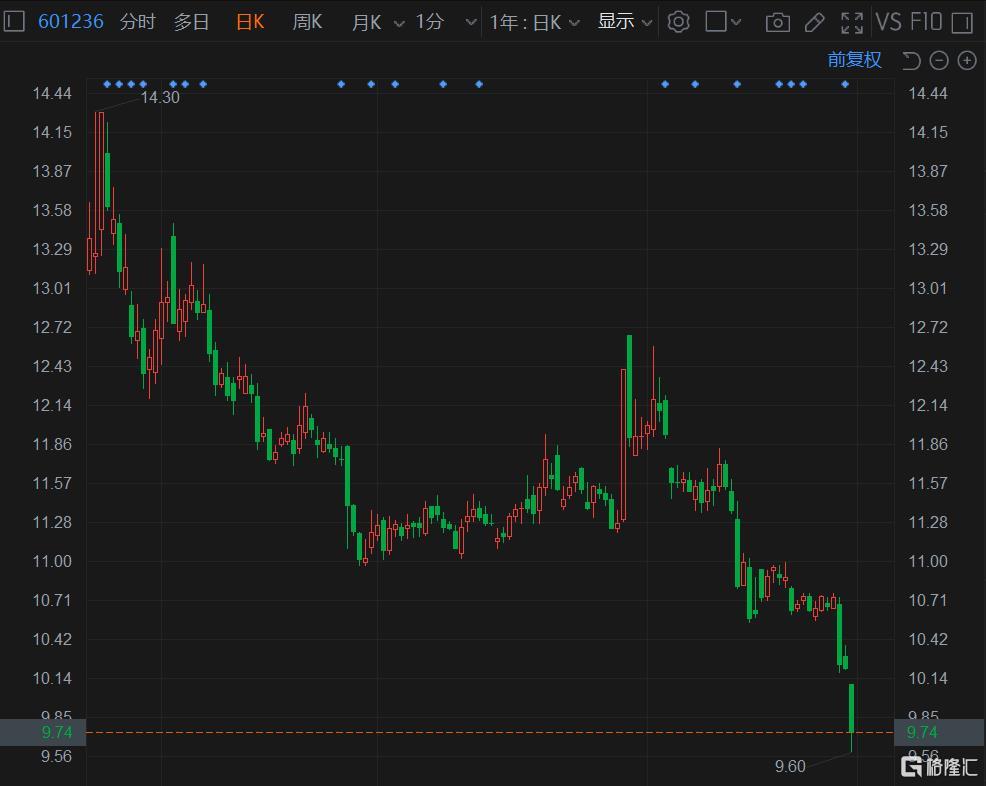This screenshot has width=986, height=786.
Task: Activate the drawing pencil tool
Action: tap(815, 23)
